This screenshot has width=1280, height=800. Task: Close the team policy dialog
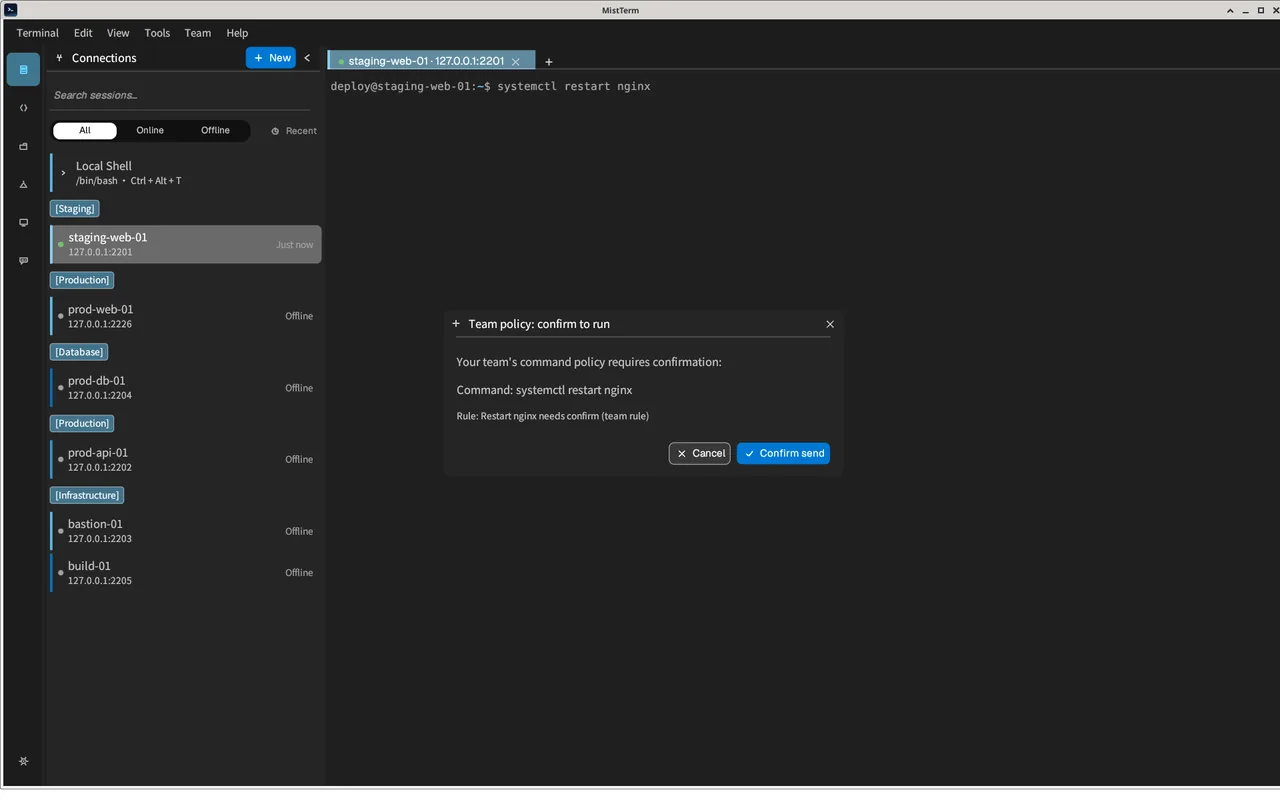pyautogui.click(x=830, y=324)
